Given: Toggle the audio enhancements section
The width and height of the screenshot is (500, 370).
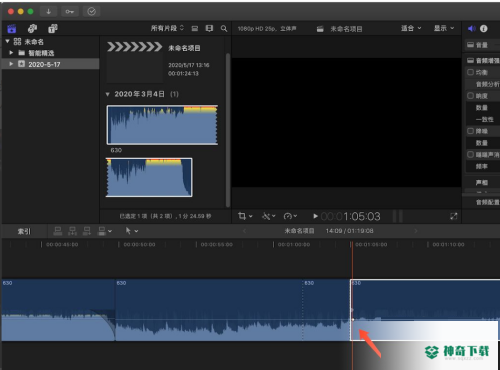Looking at the screenshot, I should click(470, 60).
